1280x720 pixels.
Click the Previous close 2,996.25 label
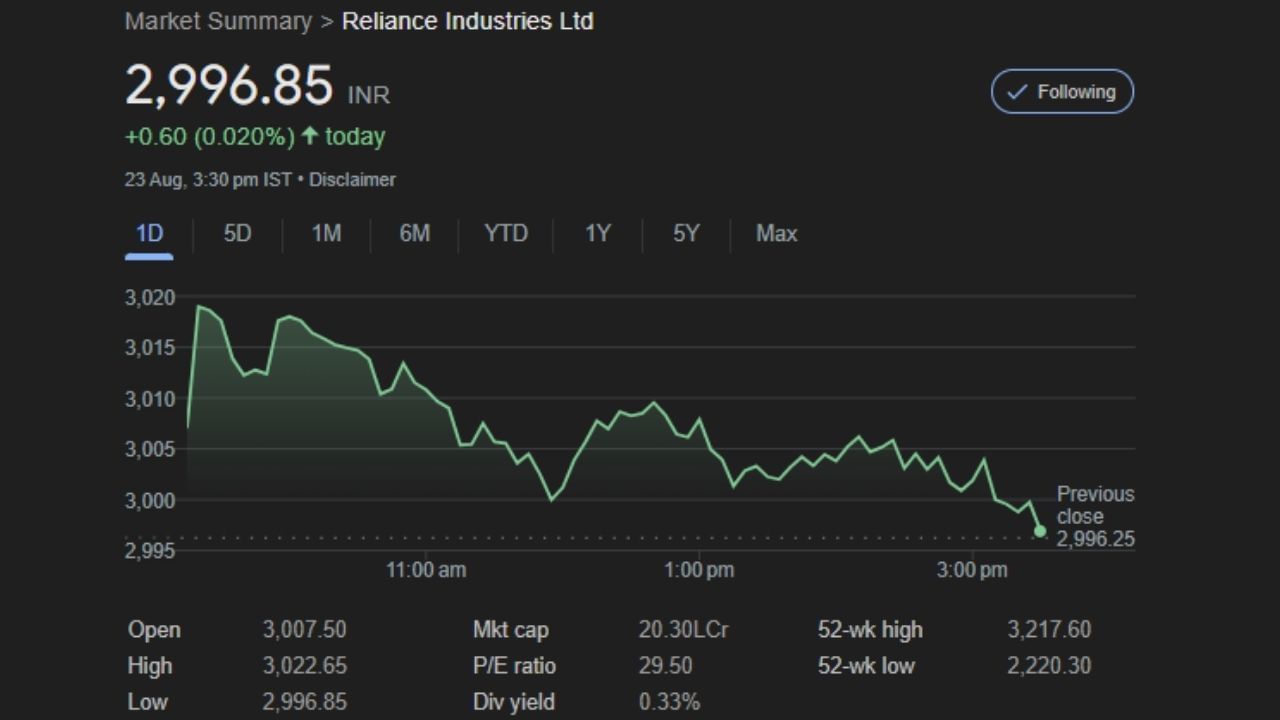(1096, 517)
